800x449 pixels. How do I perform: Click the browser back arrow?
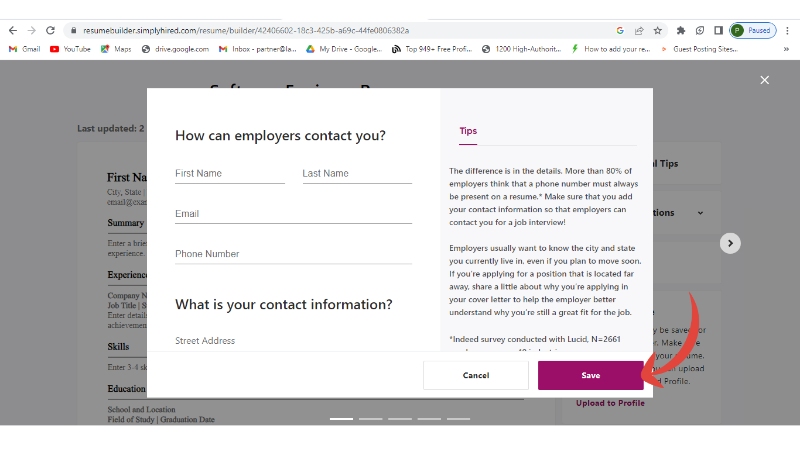coord(12,31)
